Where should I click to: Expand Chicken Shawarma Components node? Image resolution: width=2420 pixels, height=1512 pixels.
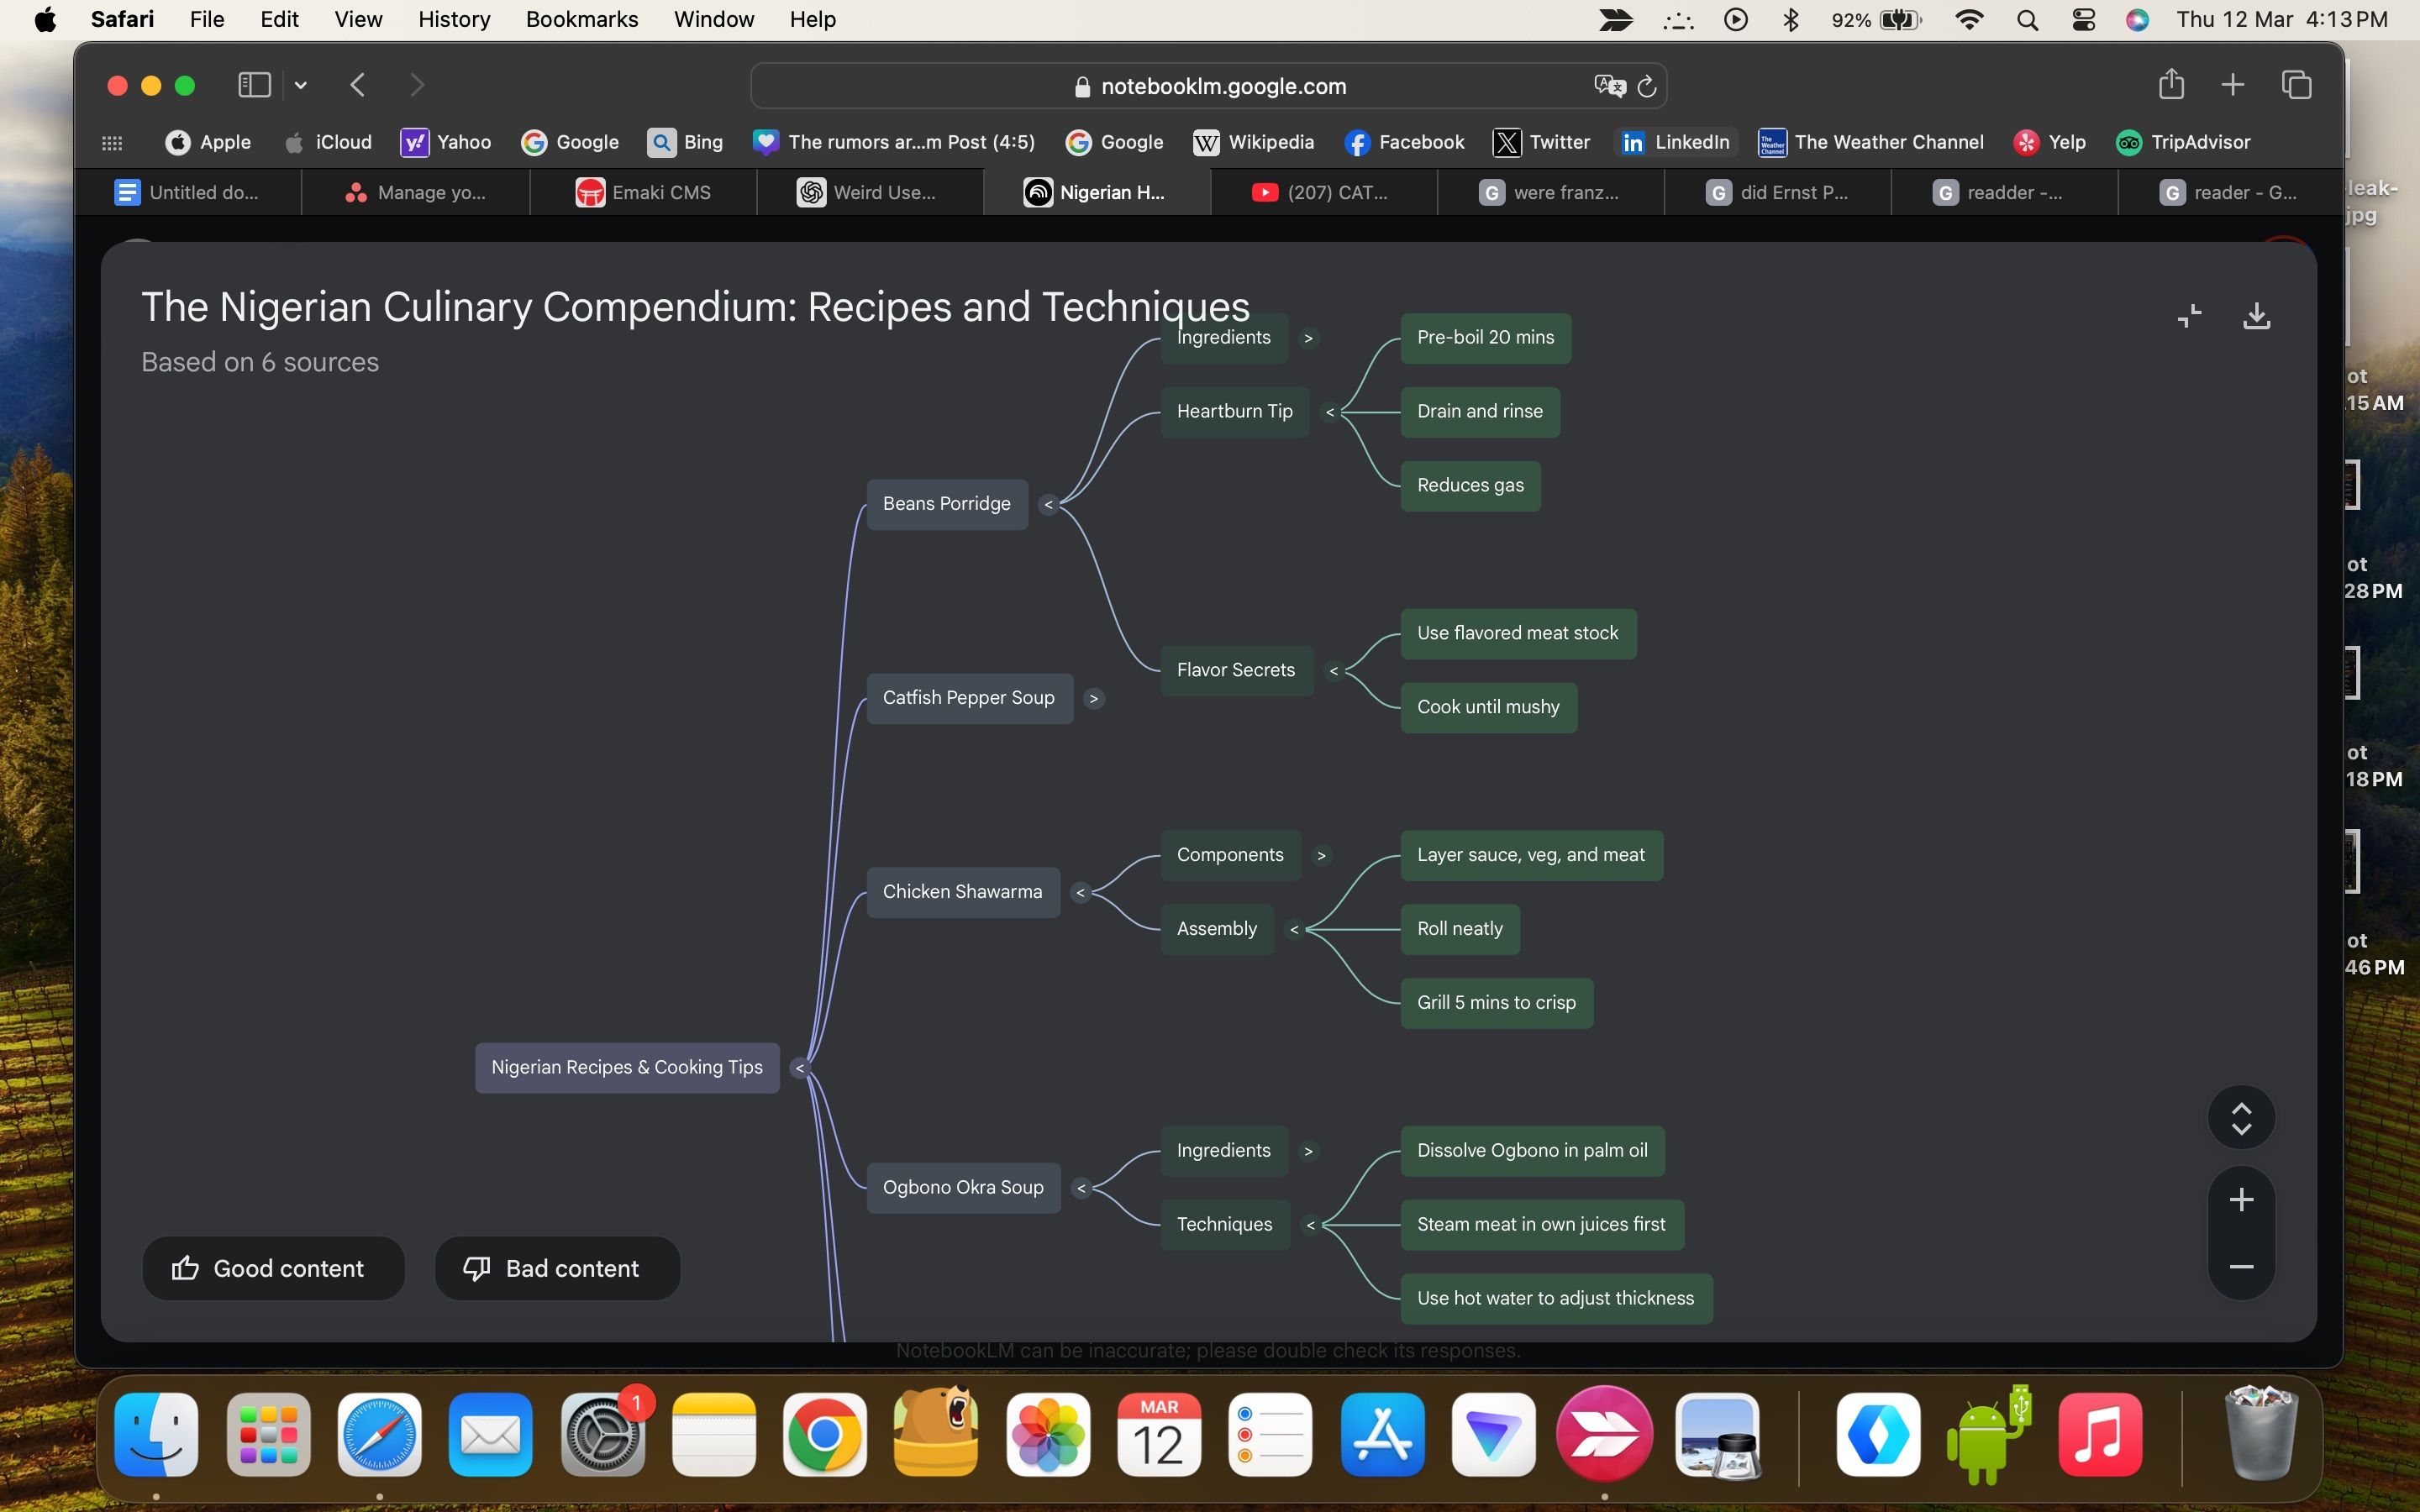pos(1321,856)
